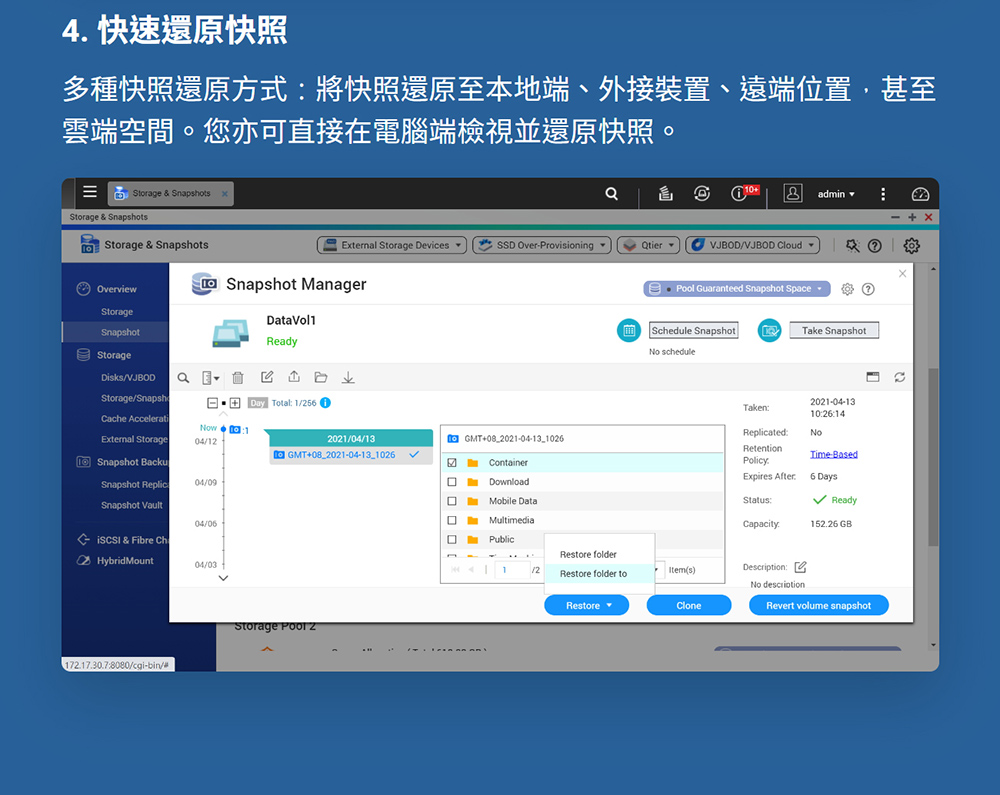Open Snapshot Manager help question icon
This screenshot has height=795, width=1000.
coord(868,289)
